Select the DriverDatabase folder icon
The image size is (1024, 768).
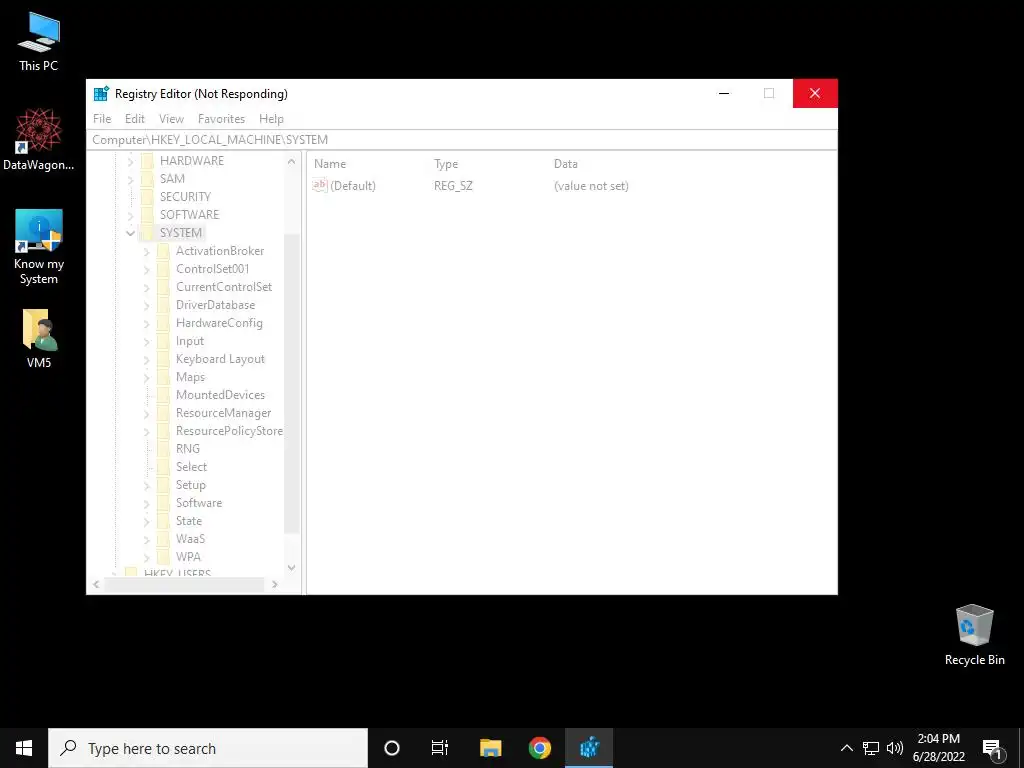tap(163, 305)
